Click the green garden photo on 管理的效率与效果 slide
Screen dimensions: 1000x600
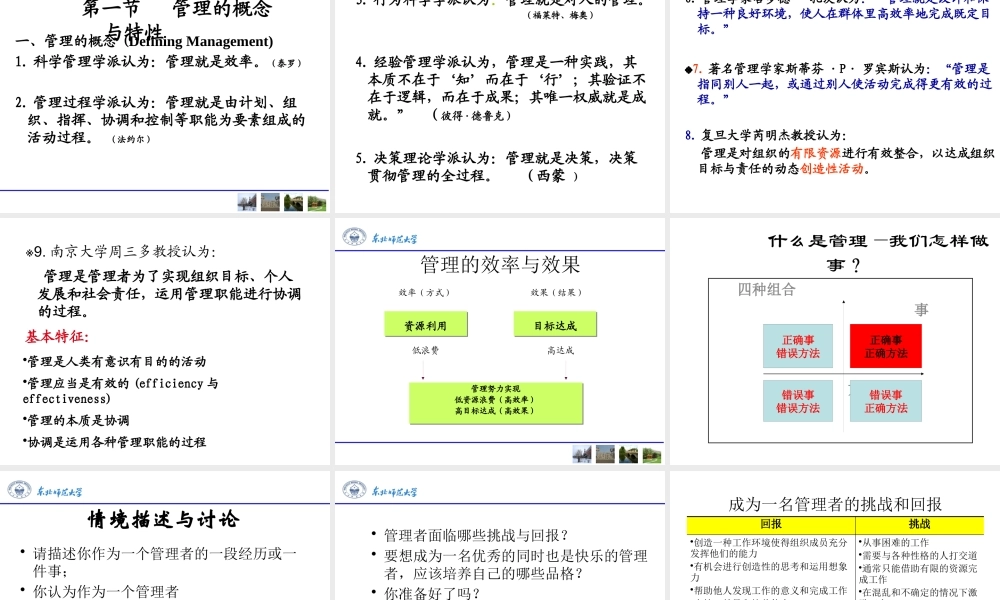click(652, 454)
